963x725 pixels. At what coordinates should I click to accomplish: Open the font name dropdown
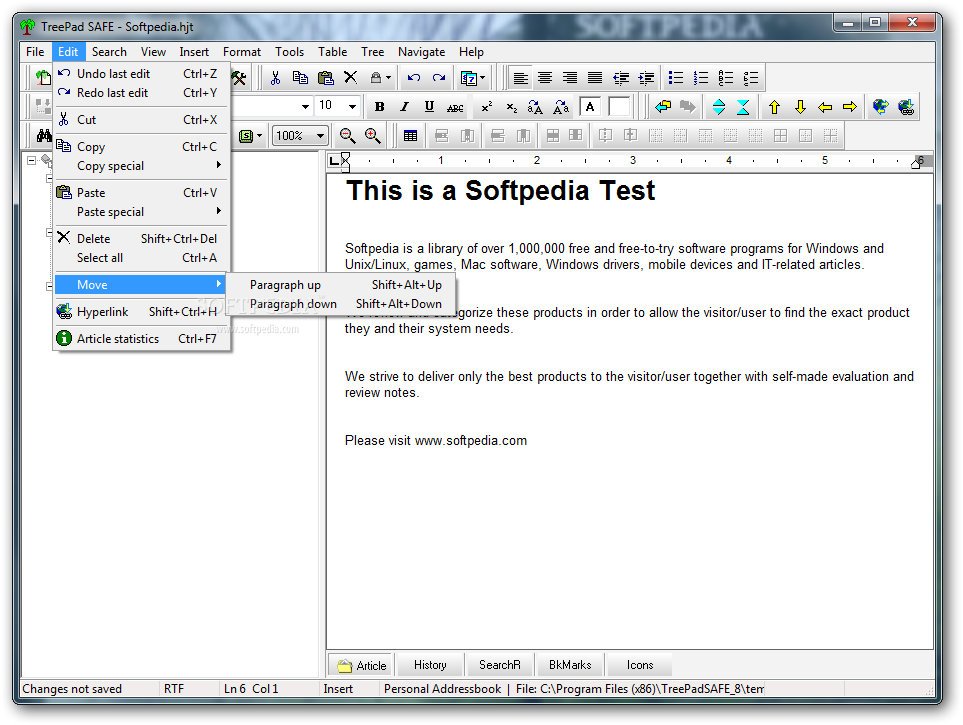coord(305,107)
